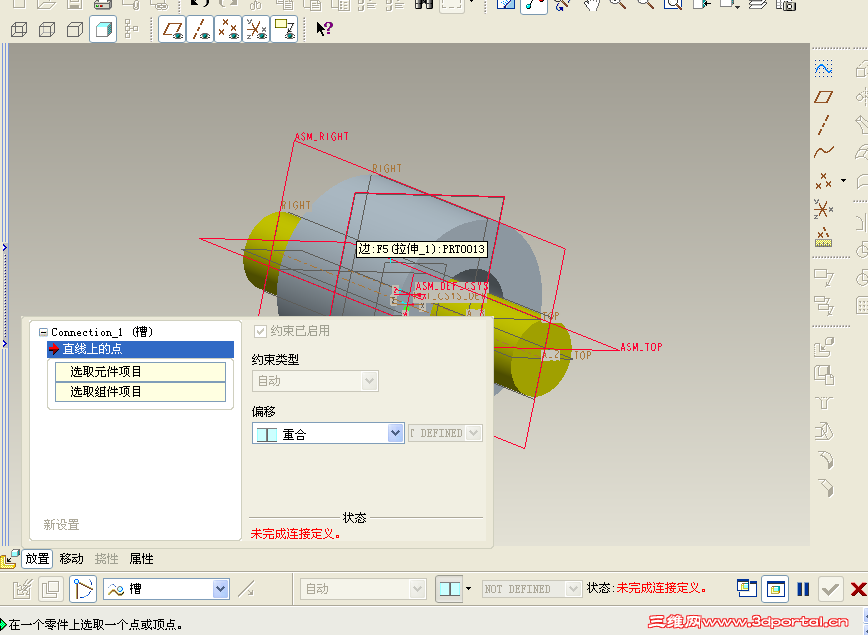Open the '放置' tab

38,559
